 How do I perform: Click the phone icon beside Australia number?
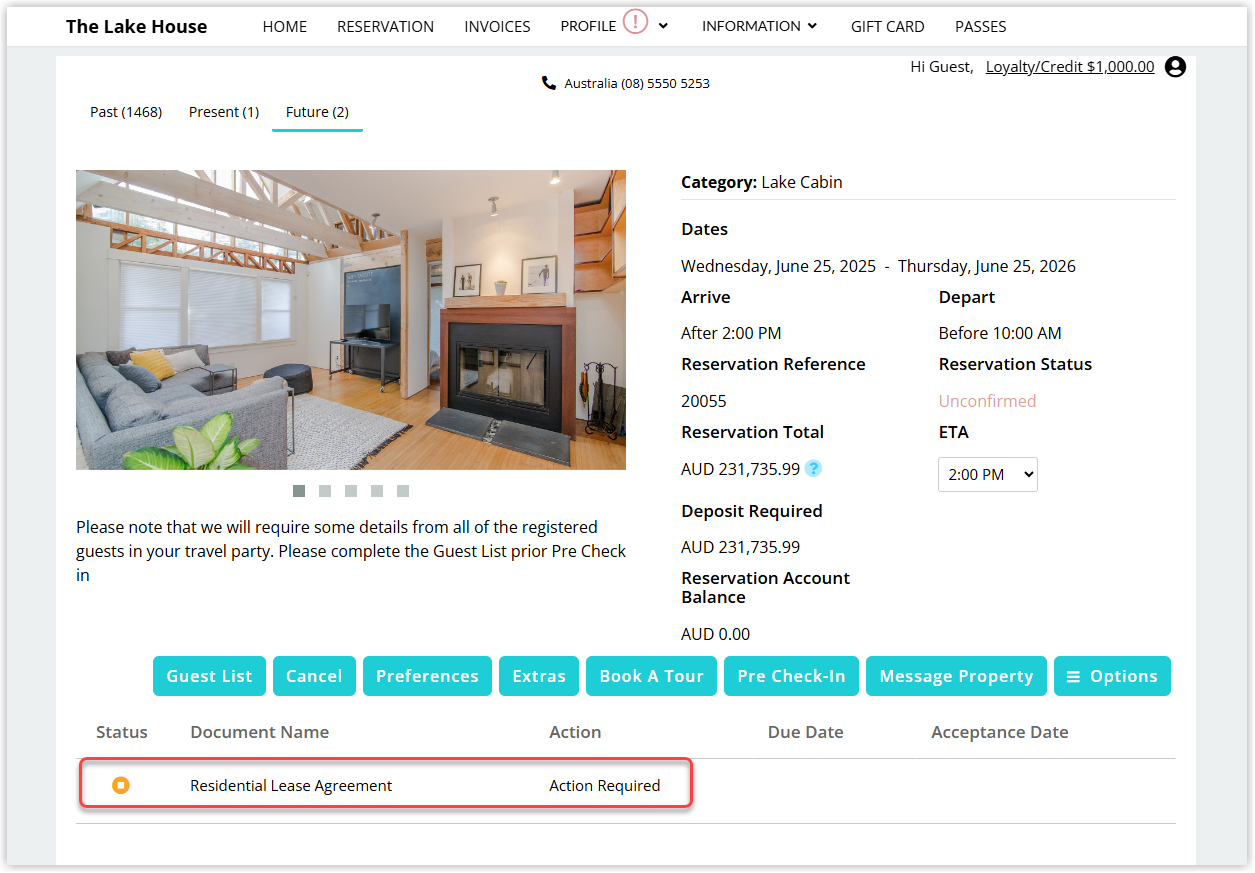click(x=548, y=83)
